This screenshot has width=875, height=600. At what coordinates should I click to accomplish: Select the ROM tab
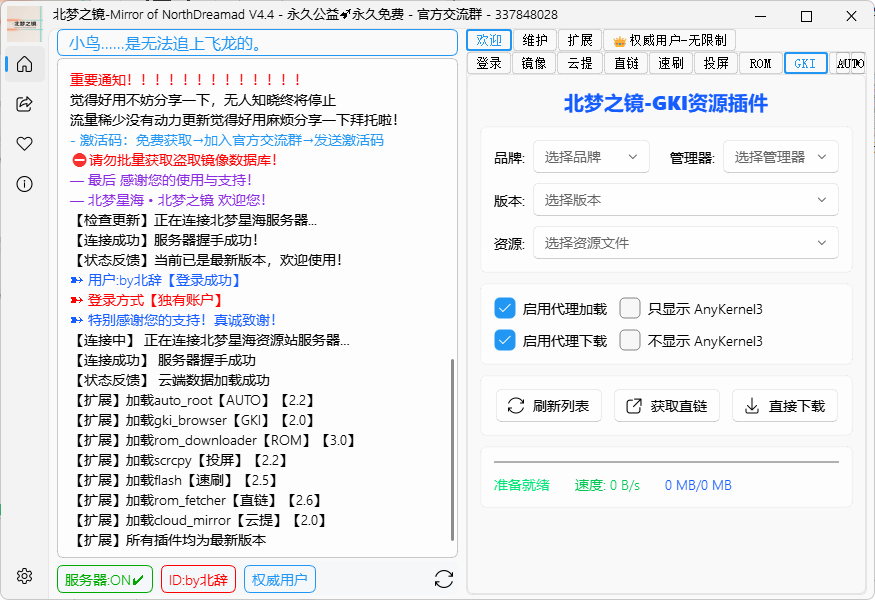tap(759, 63)
